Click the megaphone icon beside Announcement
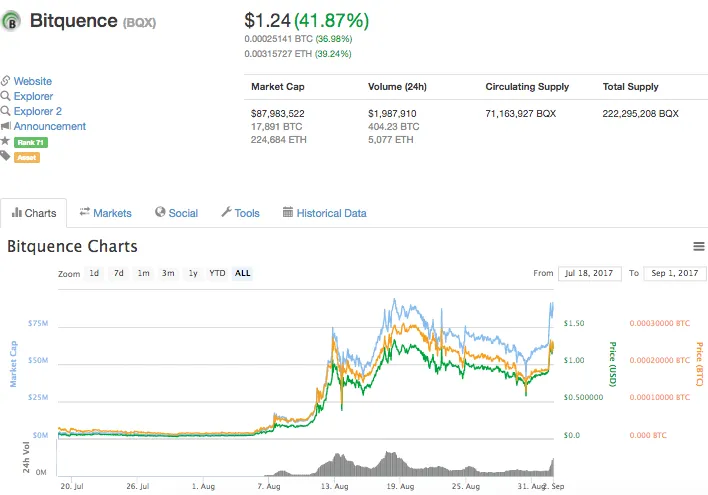The height and width of the screenshot is (495, 708). point(5,126)
